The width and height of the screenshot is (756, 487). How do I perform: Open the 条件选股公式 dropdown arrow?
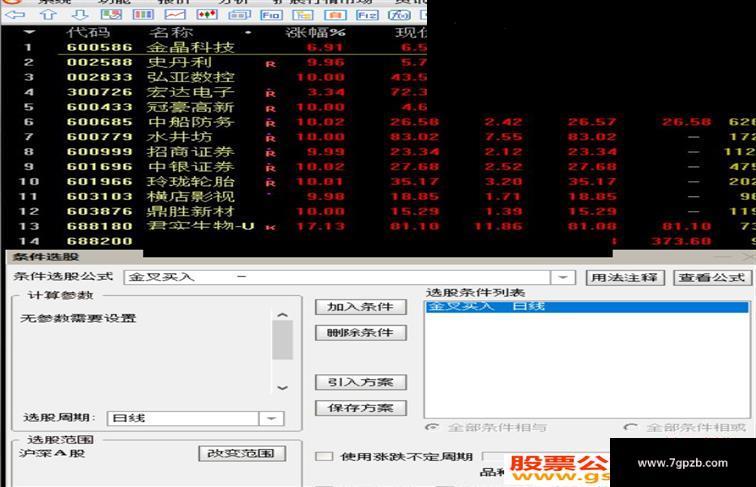(x=563, y=277)
